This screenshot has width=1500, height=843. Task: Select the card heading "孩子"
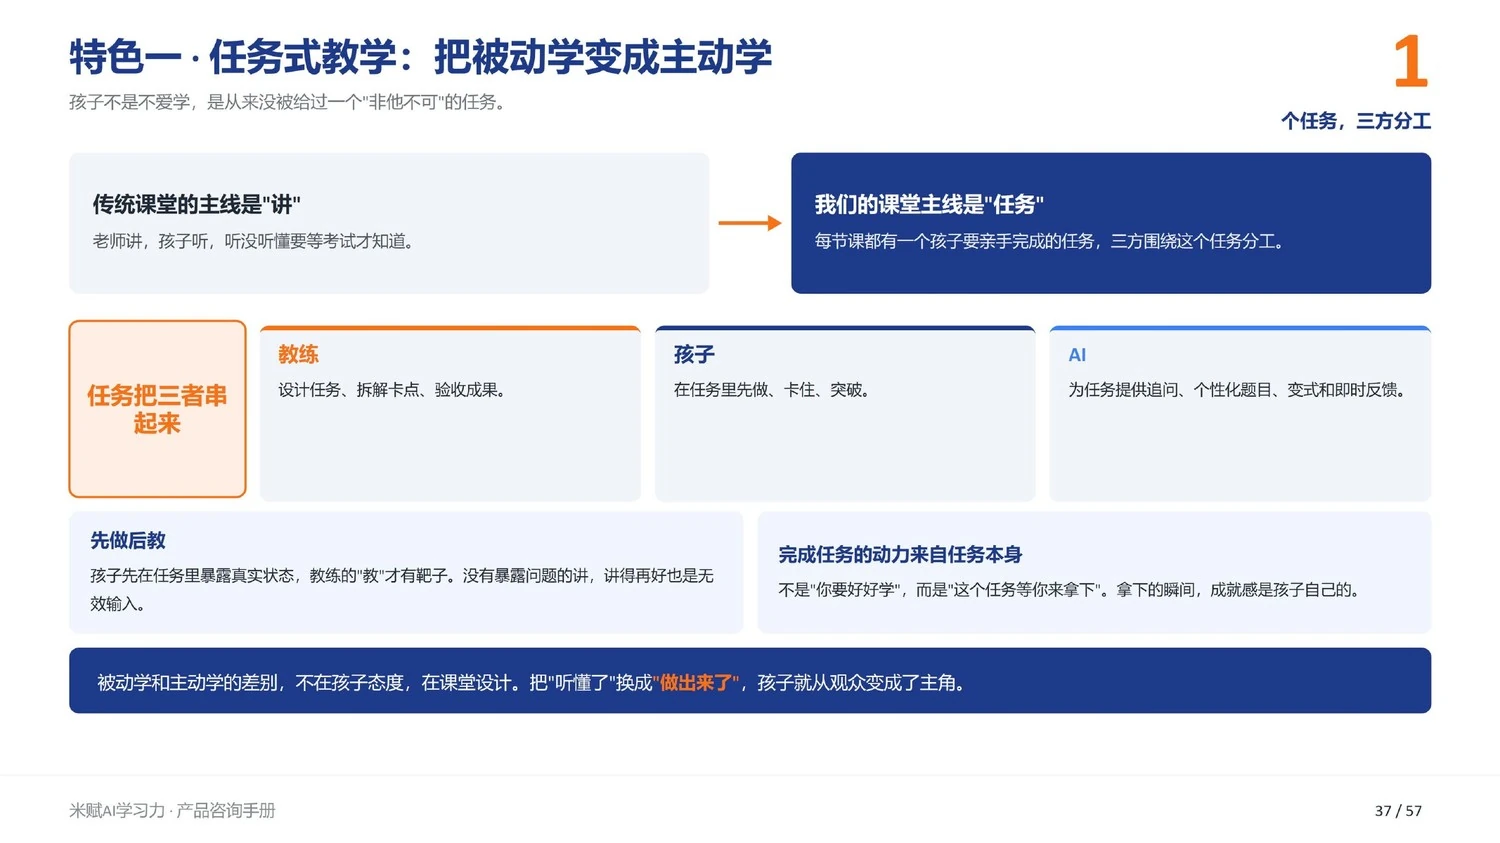(x=694, y=354)
